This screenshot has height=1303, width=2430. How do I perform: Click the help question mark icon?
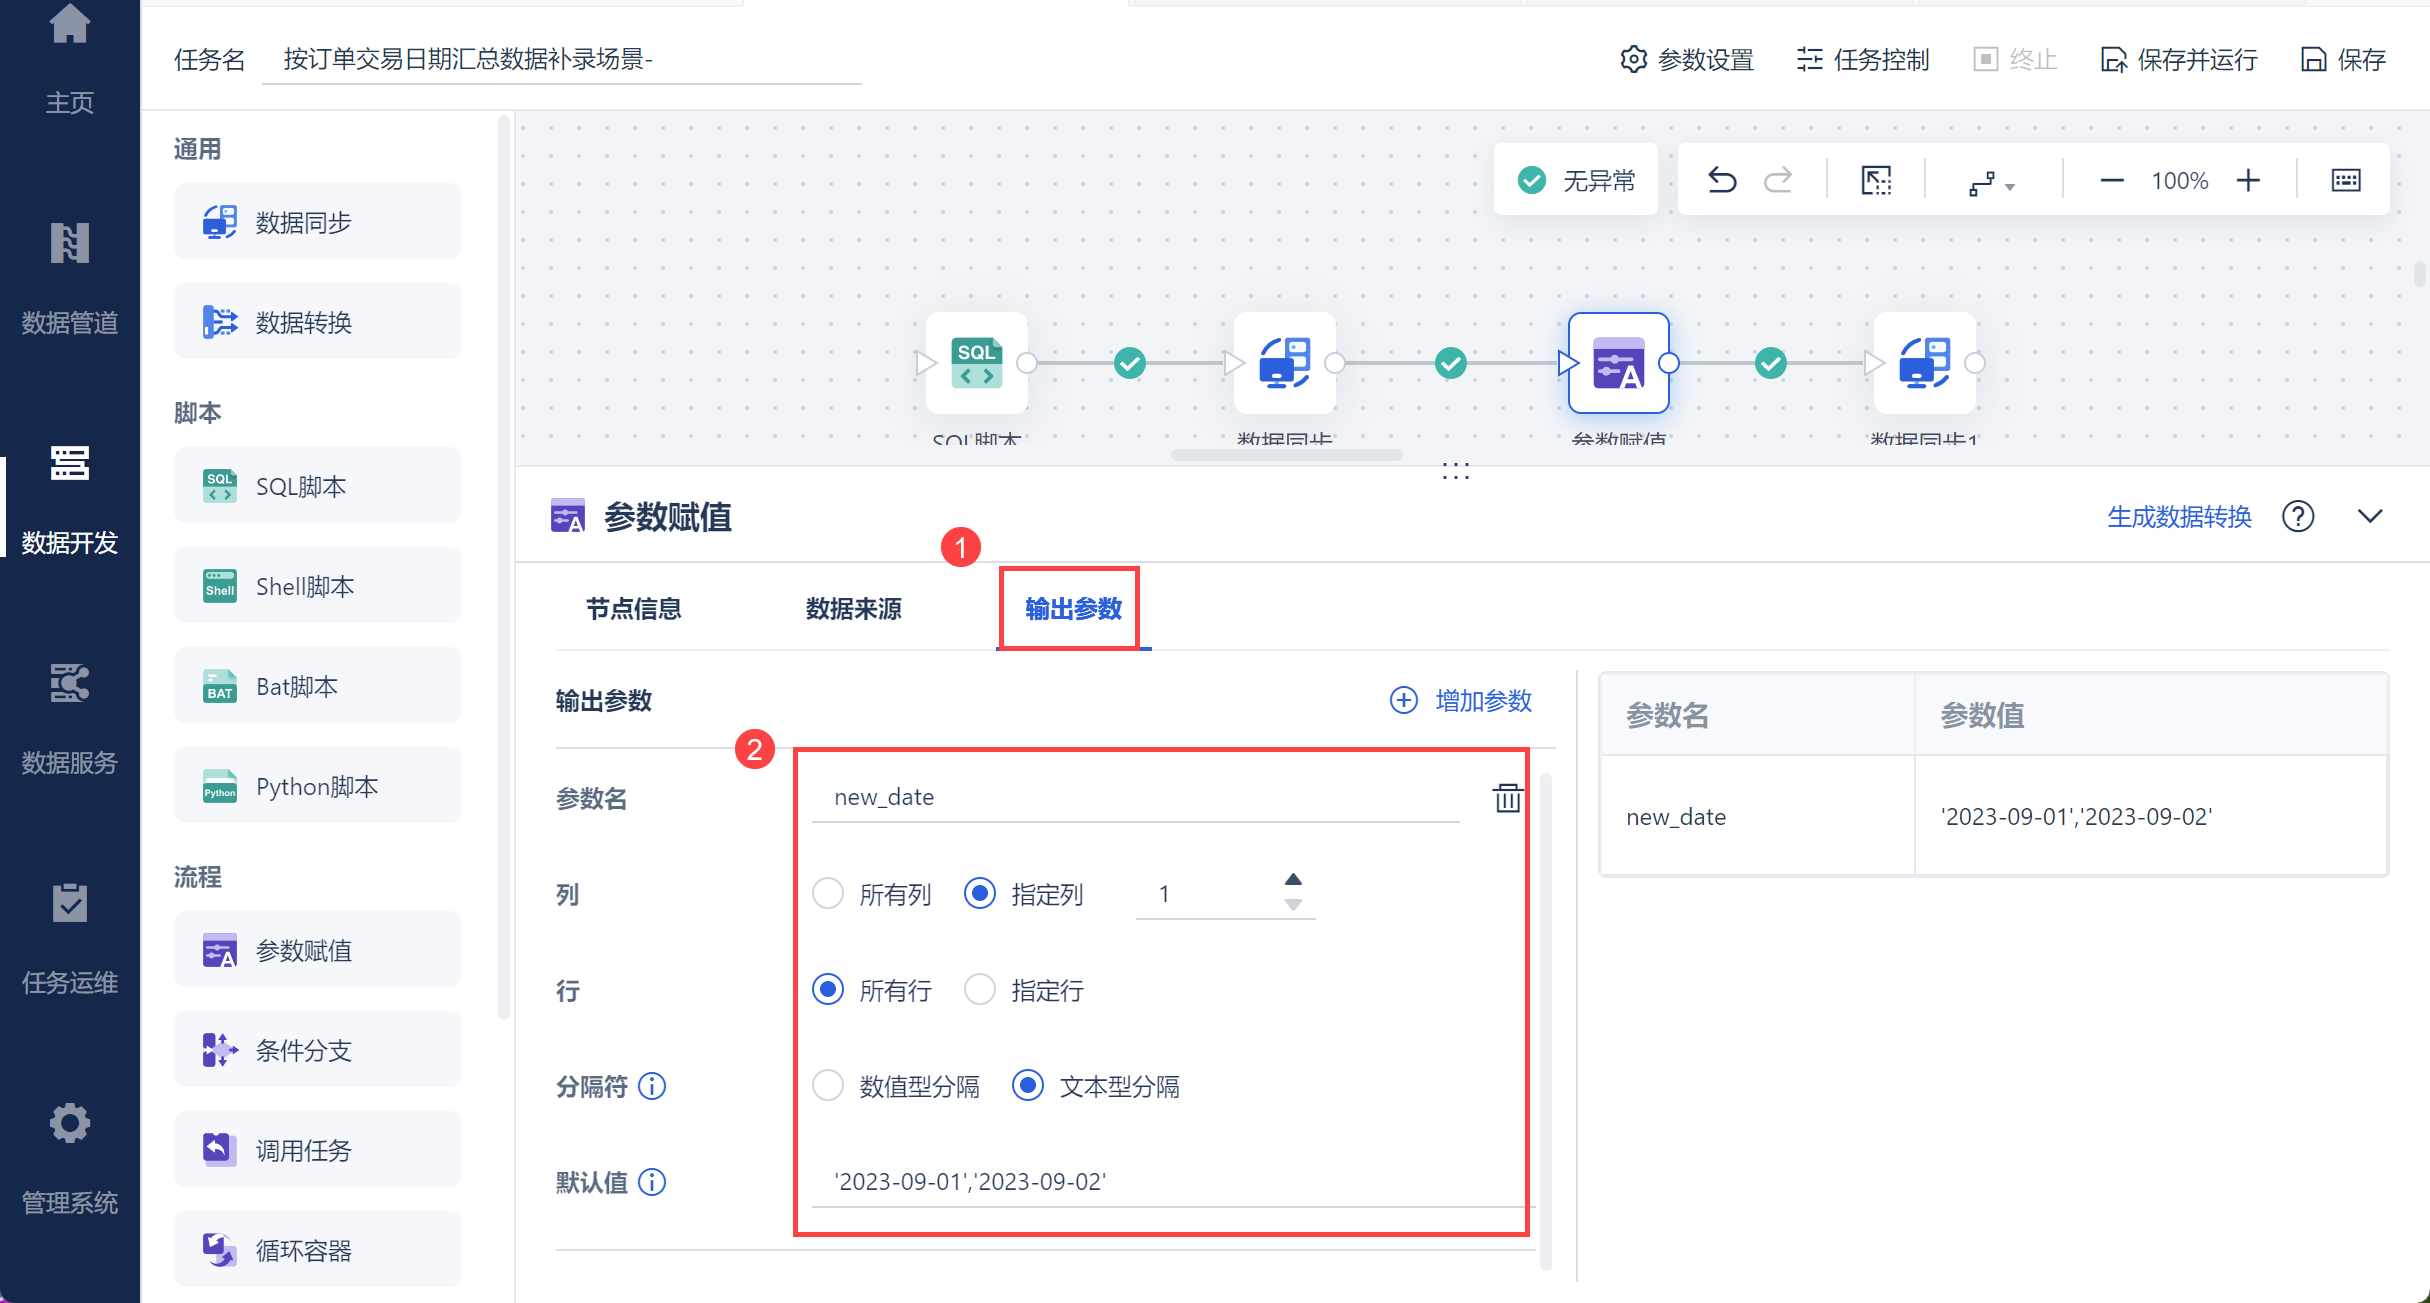pyautogui.click(x=2297, y=517)
